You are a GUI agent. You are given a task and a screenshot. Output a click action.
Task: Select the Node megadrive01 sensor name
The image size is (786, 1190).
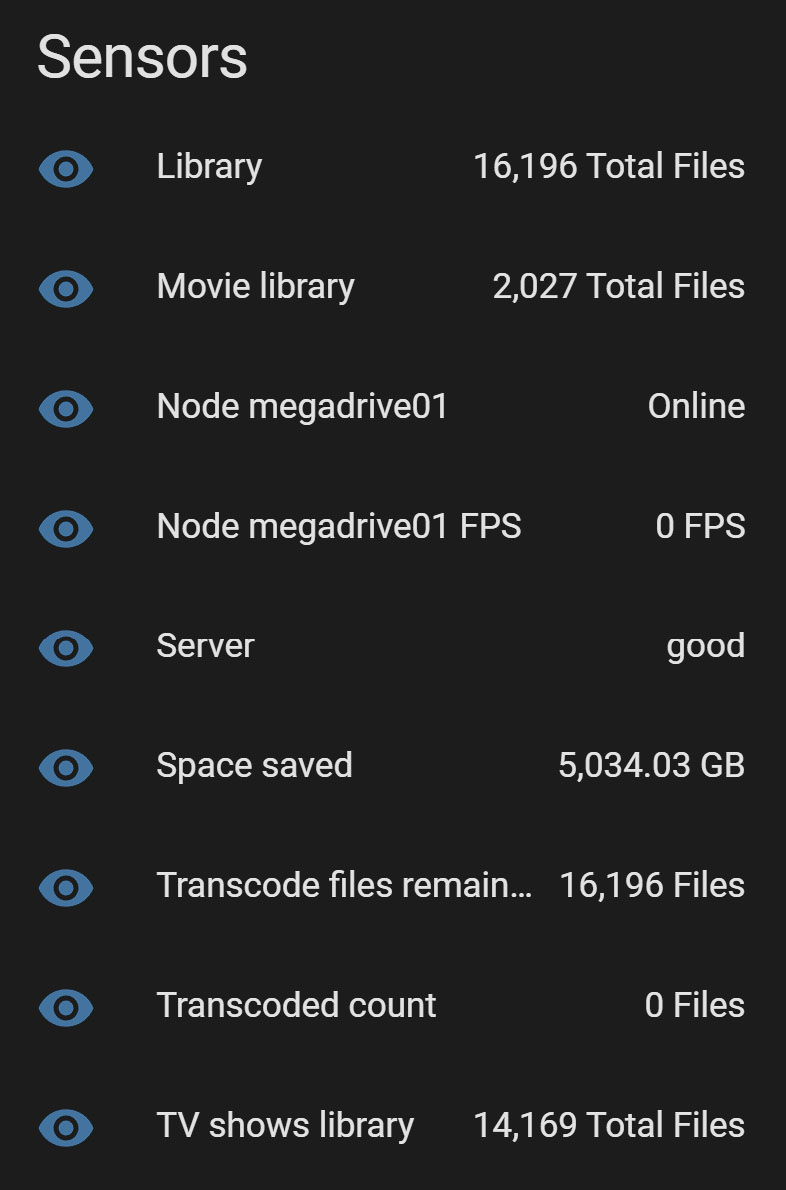(x=302, y=406)
